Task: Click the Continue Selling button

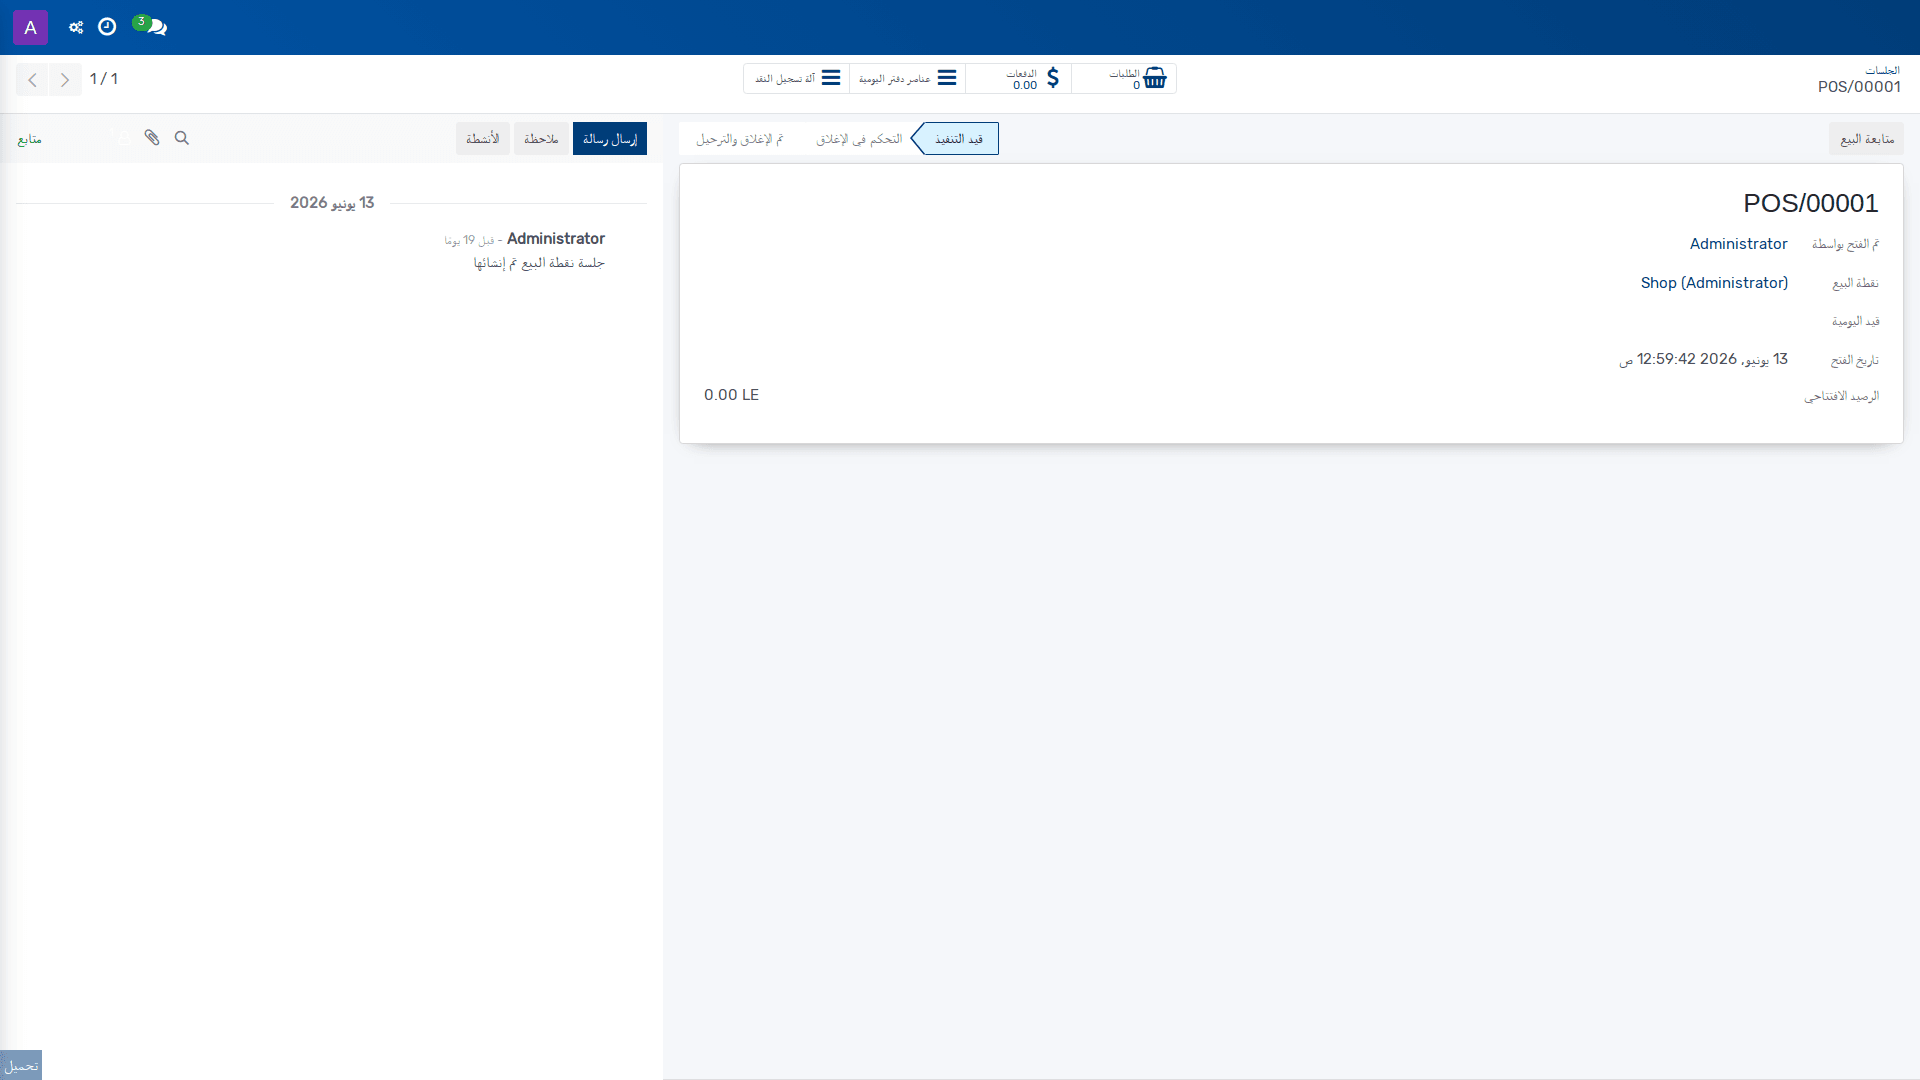Action: [x=1866, y=139]
